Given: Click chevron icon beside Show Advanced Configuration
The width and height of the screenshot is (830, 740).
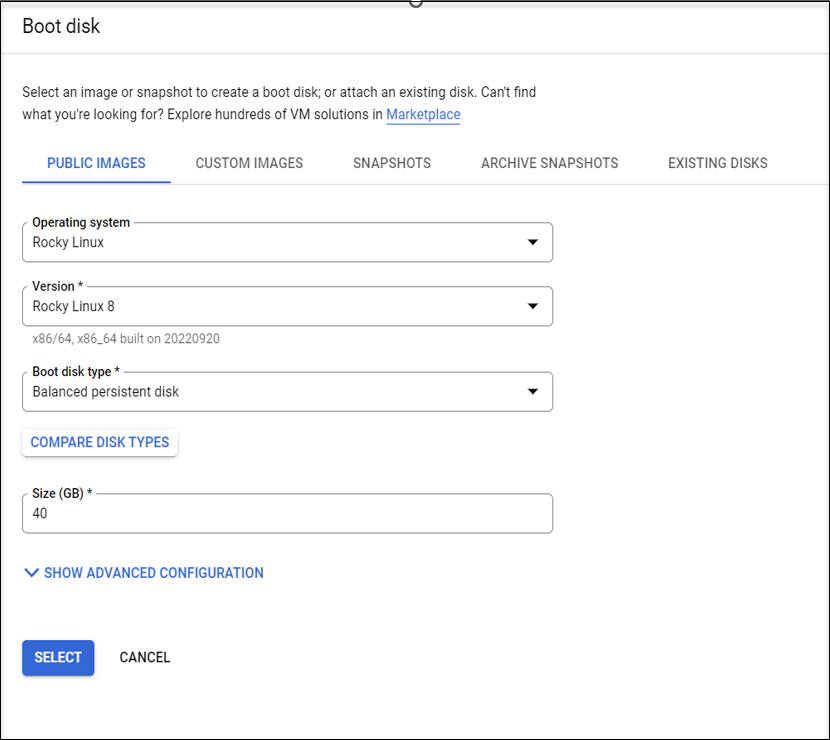Looking at the screenshot, I should (31, 573).
